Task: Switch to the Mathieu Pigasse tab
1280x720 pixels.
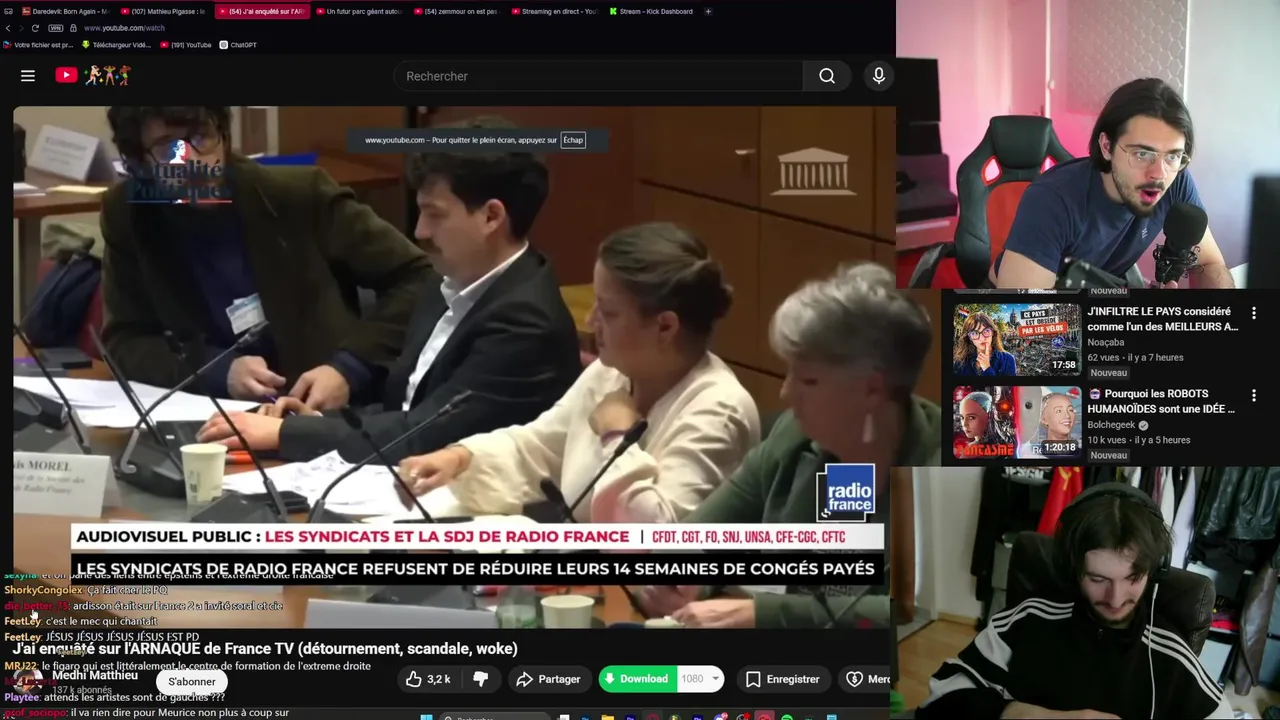Action: (163, 11)
